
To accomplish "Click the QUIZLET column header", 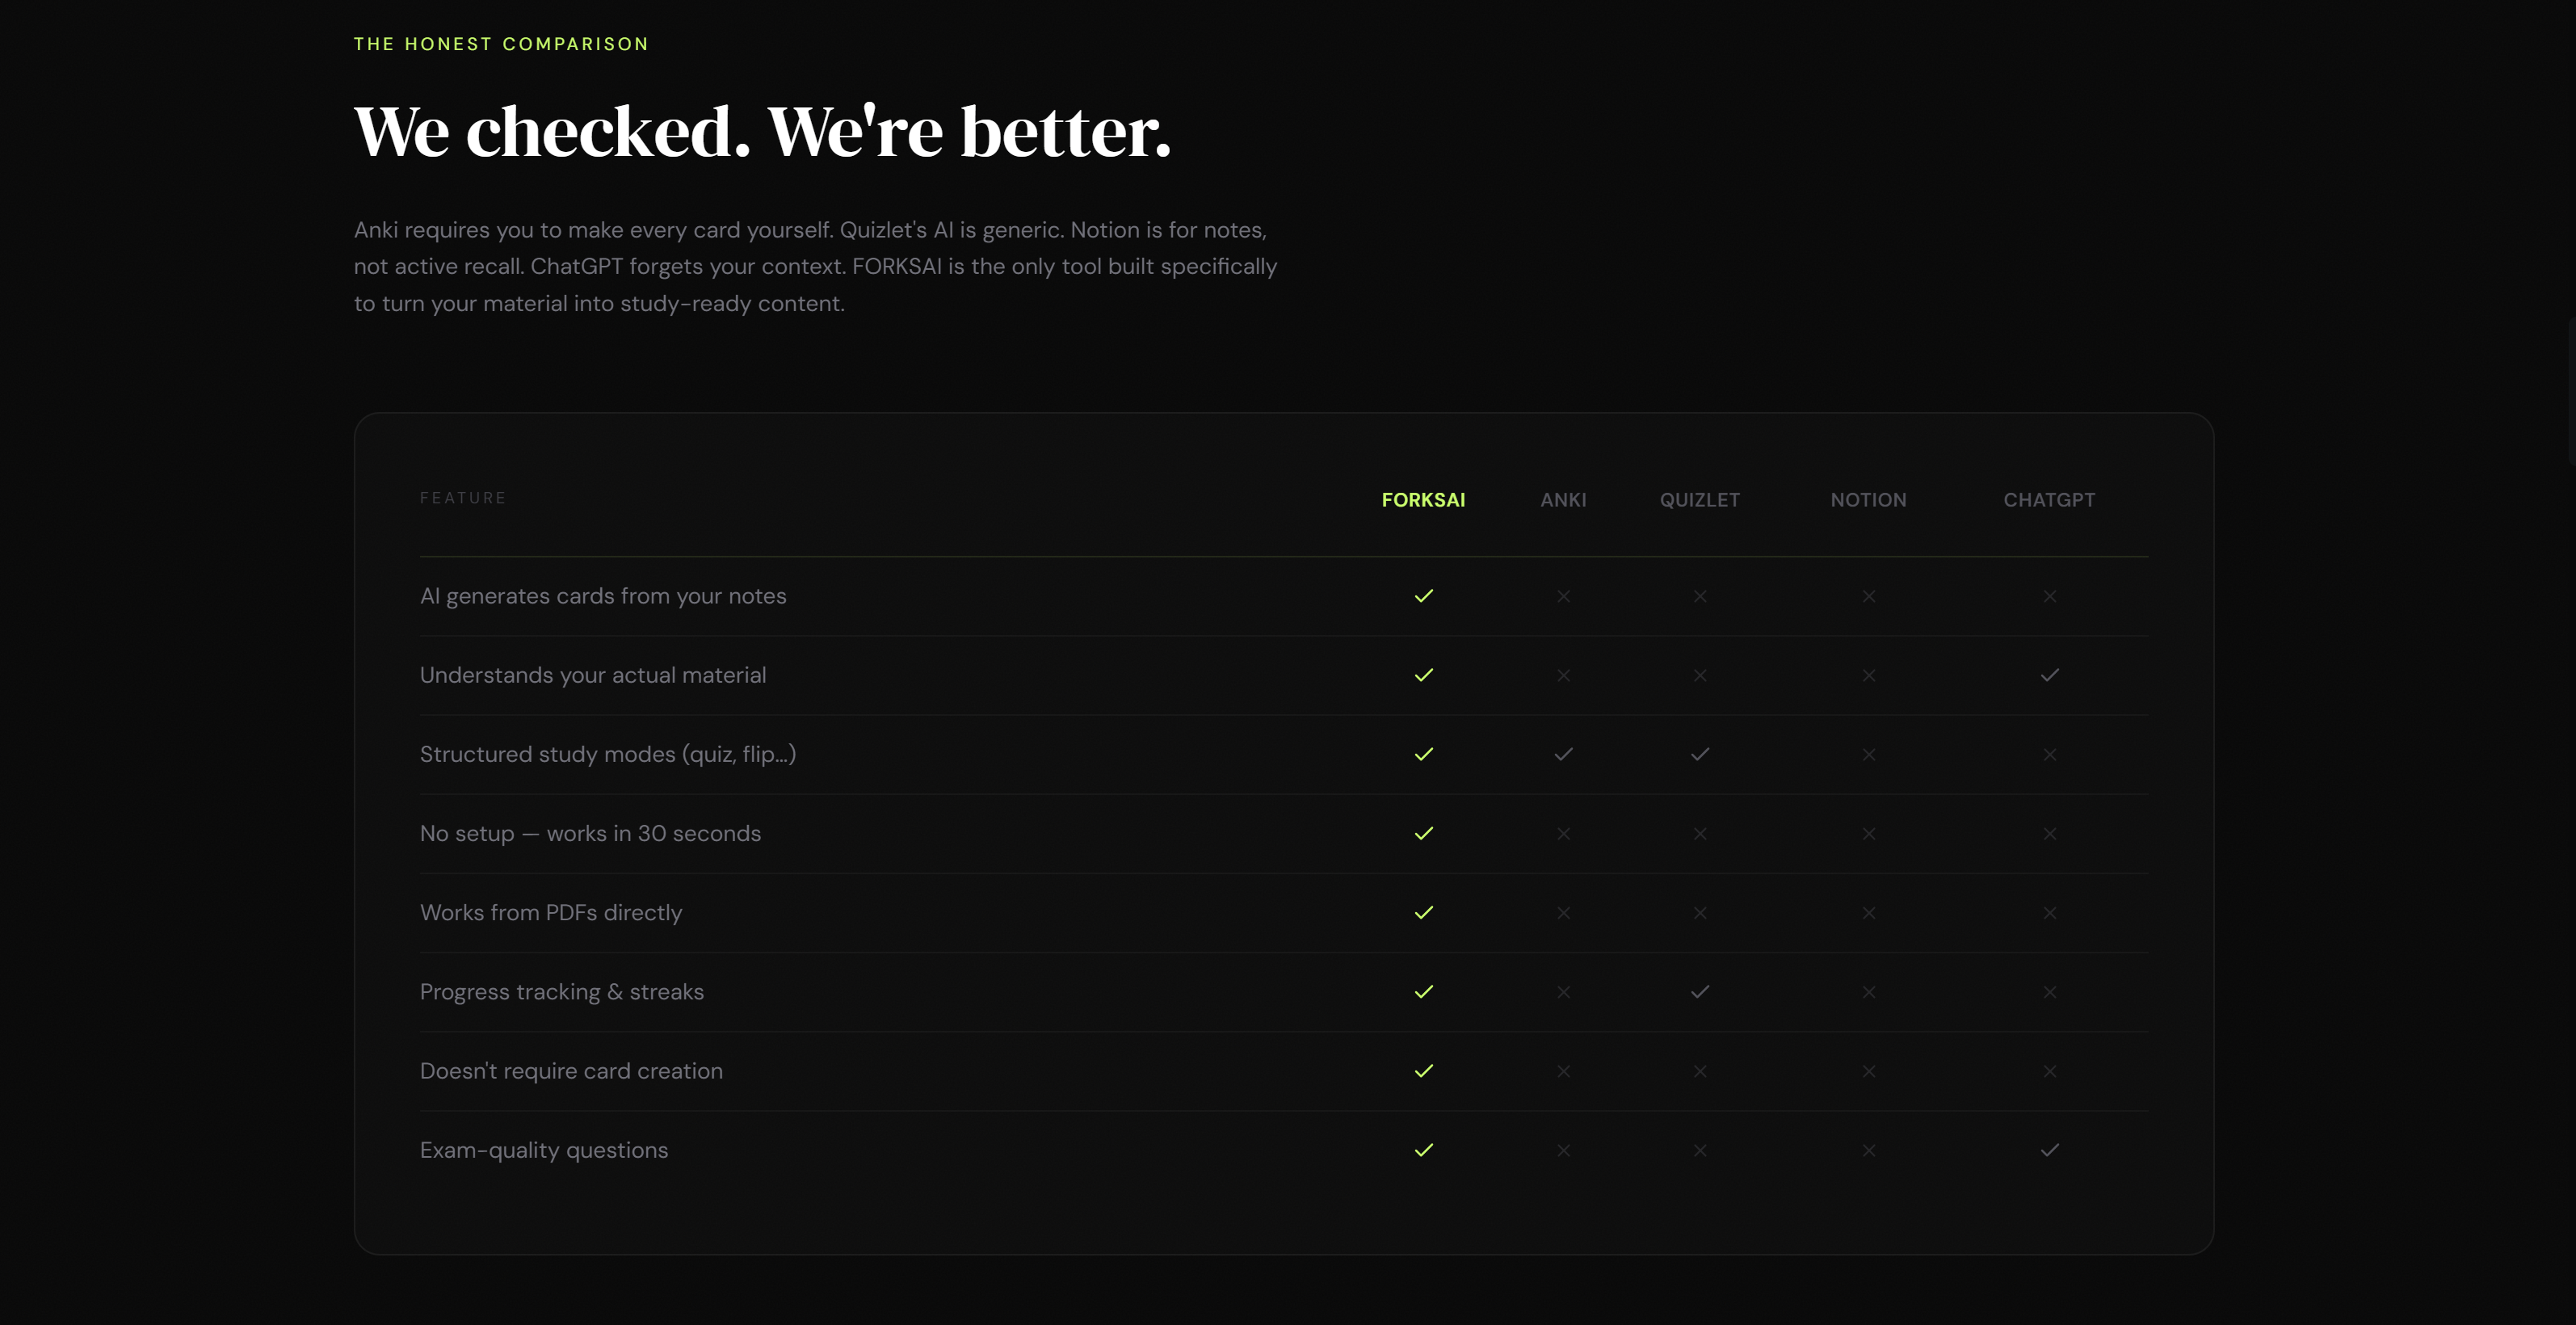I will tap(1699, 500).
